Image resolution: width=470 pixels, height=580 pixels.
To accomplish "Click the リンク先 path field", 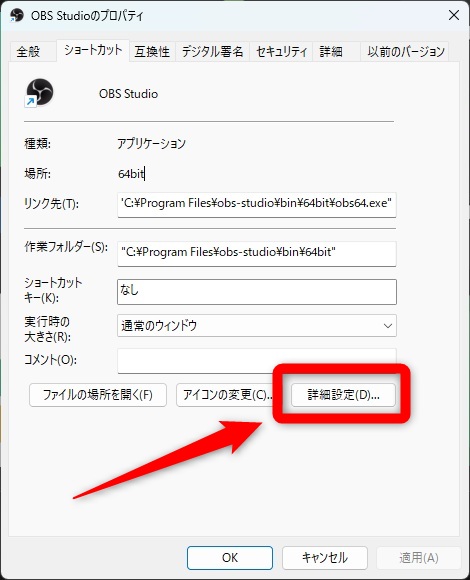I will 257,204.
